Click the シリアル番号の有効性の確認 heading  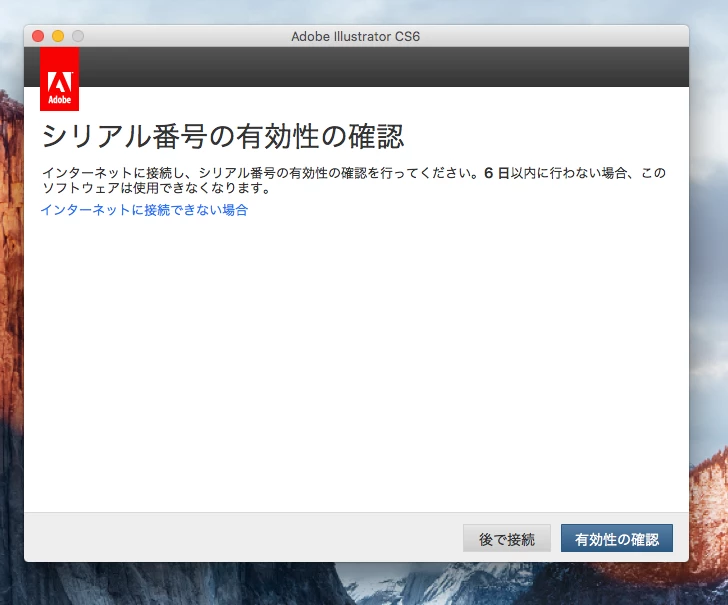pos(223,137)
